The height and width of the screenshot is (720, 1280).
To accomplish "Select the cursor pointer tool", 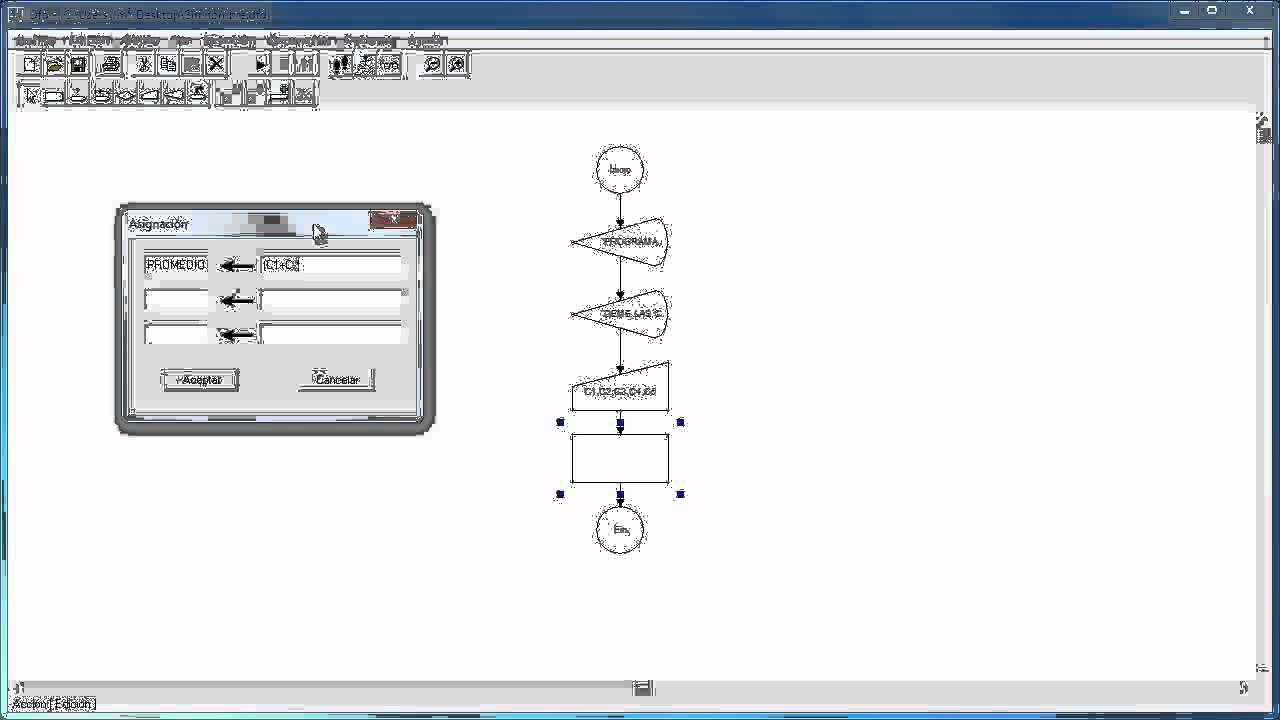I will 30,95.
